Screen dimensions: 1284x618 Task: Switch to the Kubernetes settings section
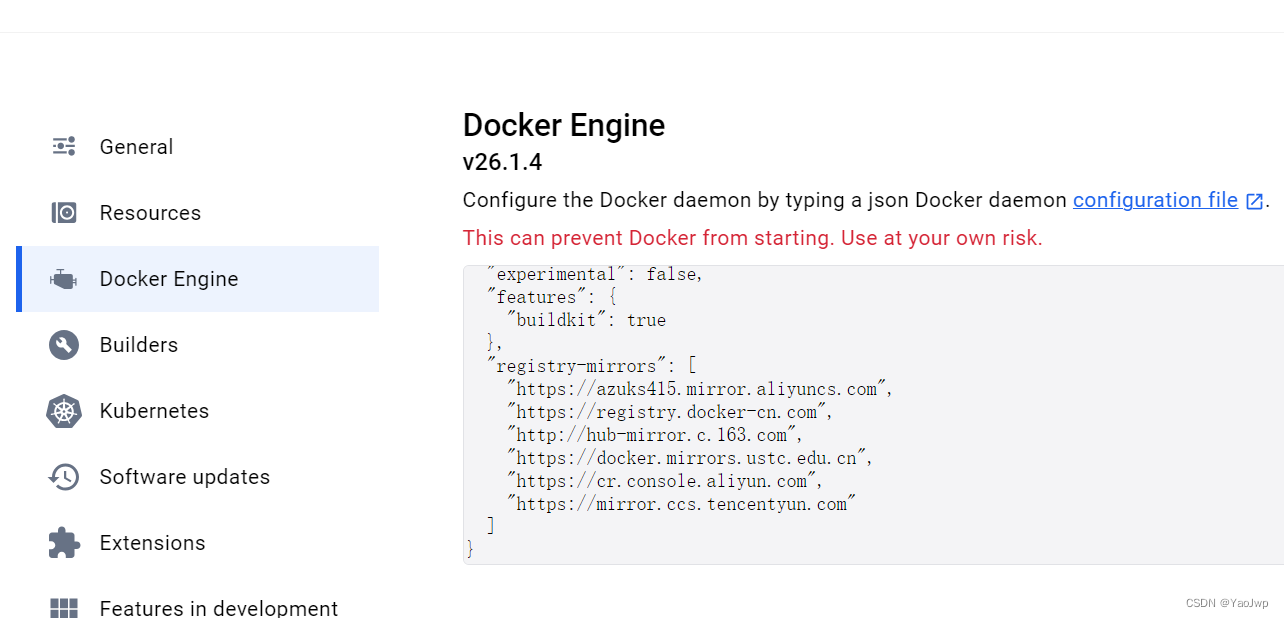coord(154,410)
